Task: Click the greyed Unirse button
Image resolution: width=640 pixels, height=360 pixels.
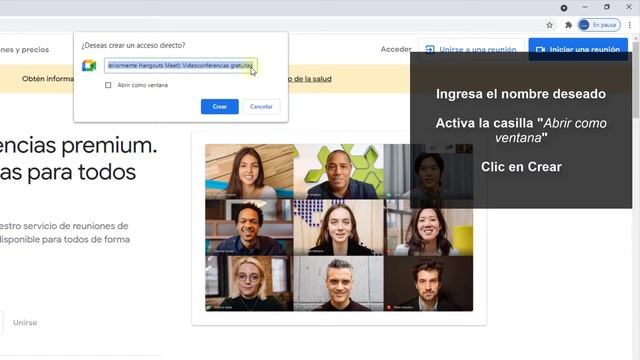Action: coord(25,322)
